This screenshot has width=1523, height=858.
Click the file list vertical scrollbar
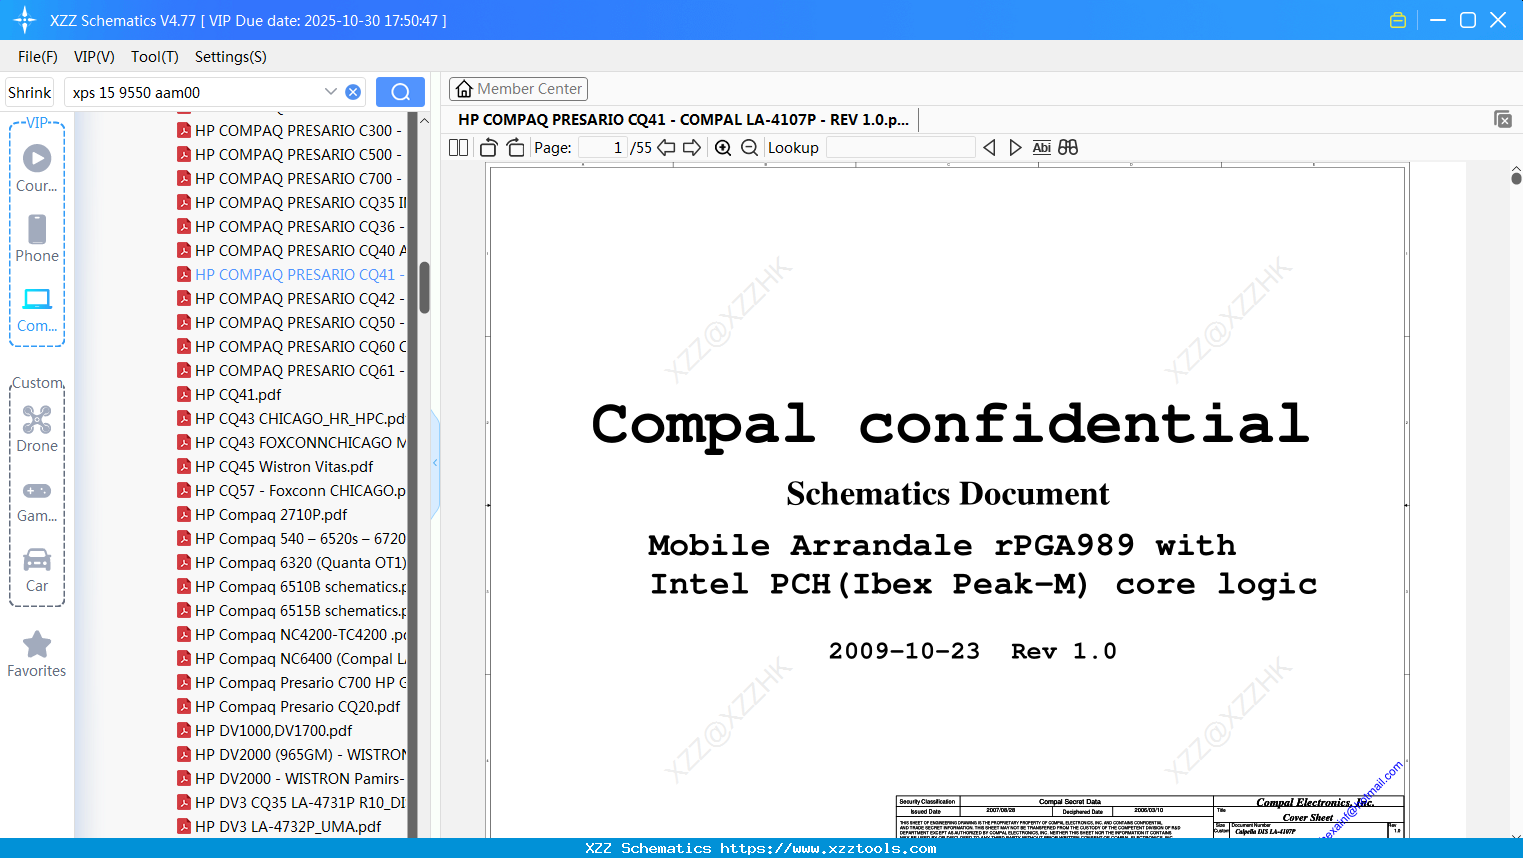coord(424,288)
